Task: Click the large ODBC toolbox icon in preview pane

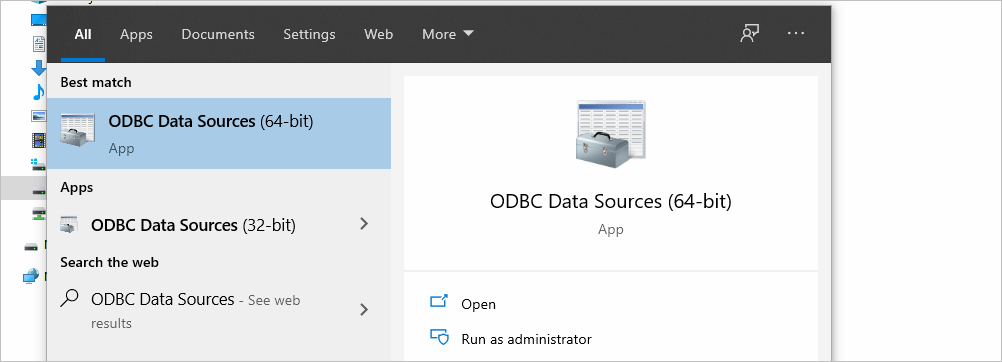Action: 611,134
